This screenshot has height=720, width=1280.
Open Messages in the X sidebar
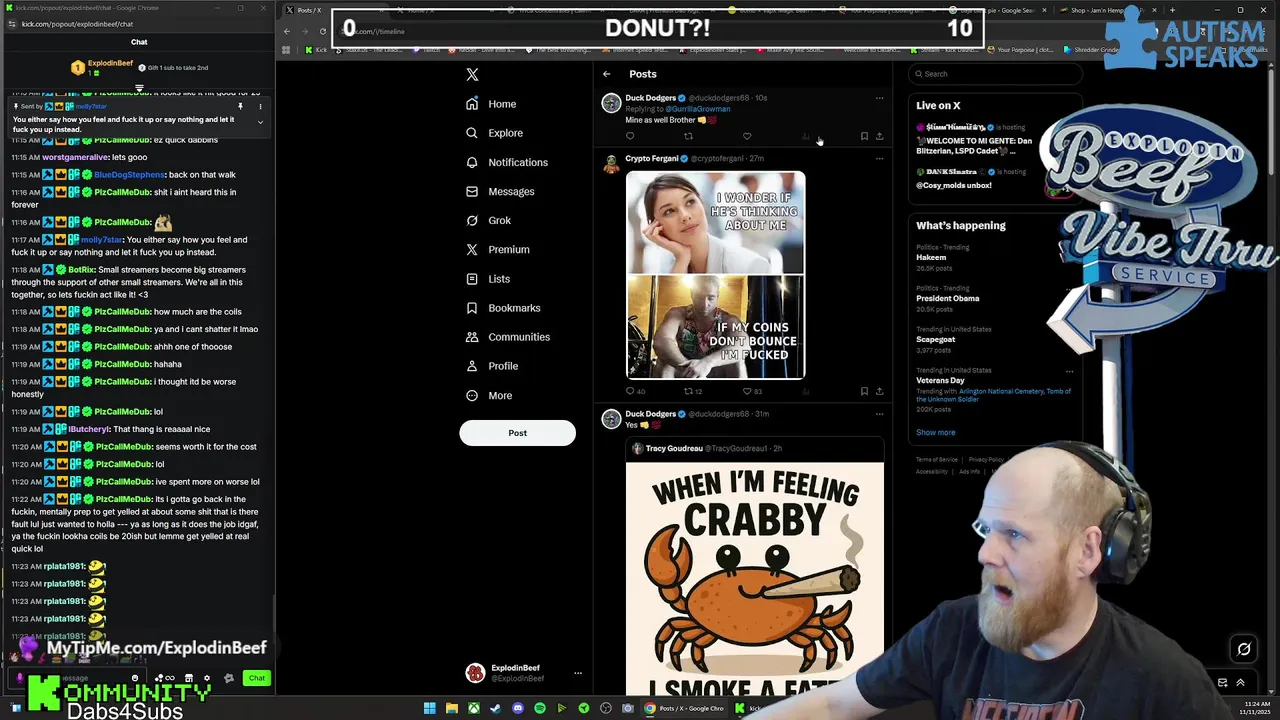[x=500, y=191]
